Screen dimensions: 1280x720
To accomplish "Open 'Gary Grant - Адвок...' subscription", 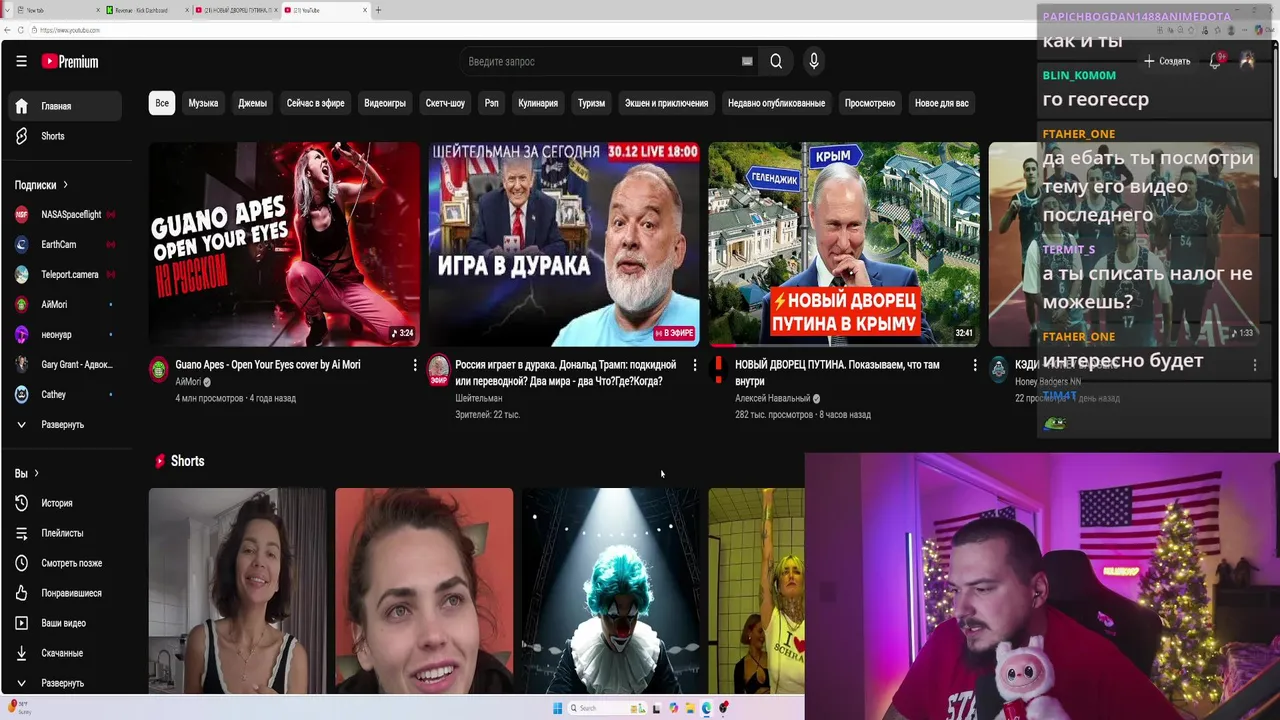I will (x=65, y=364).
